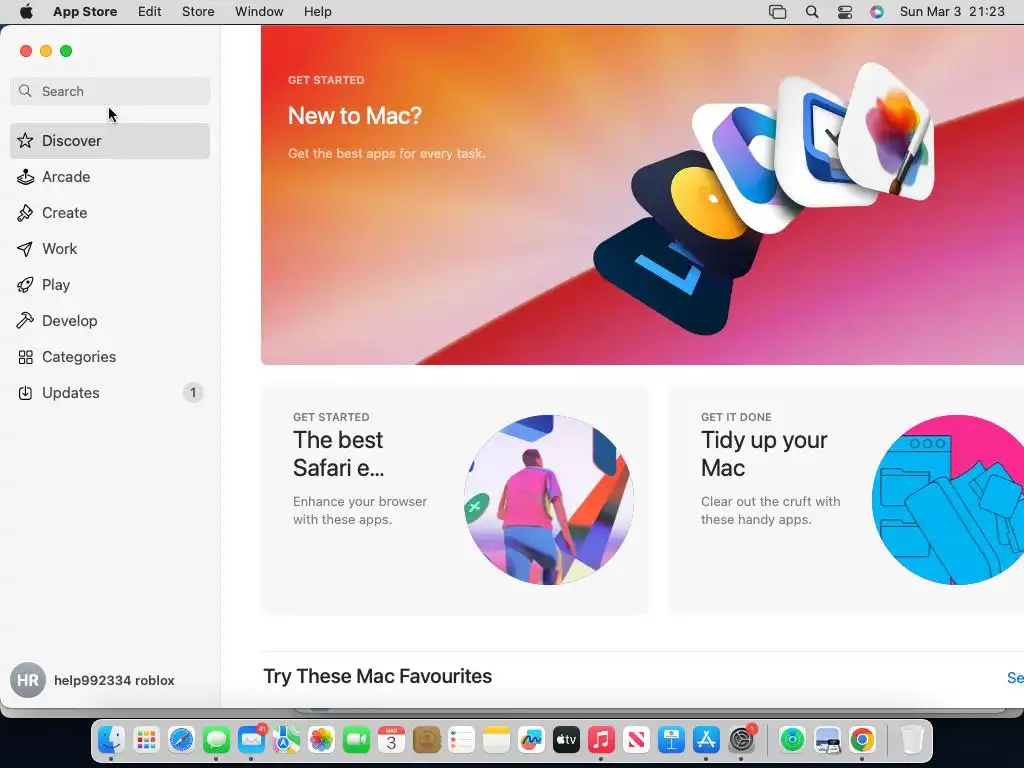Open the Tidy up your Mac card
1024x768 pixels.
846,500
